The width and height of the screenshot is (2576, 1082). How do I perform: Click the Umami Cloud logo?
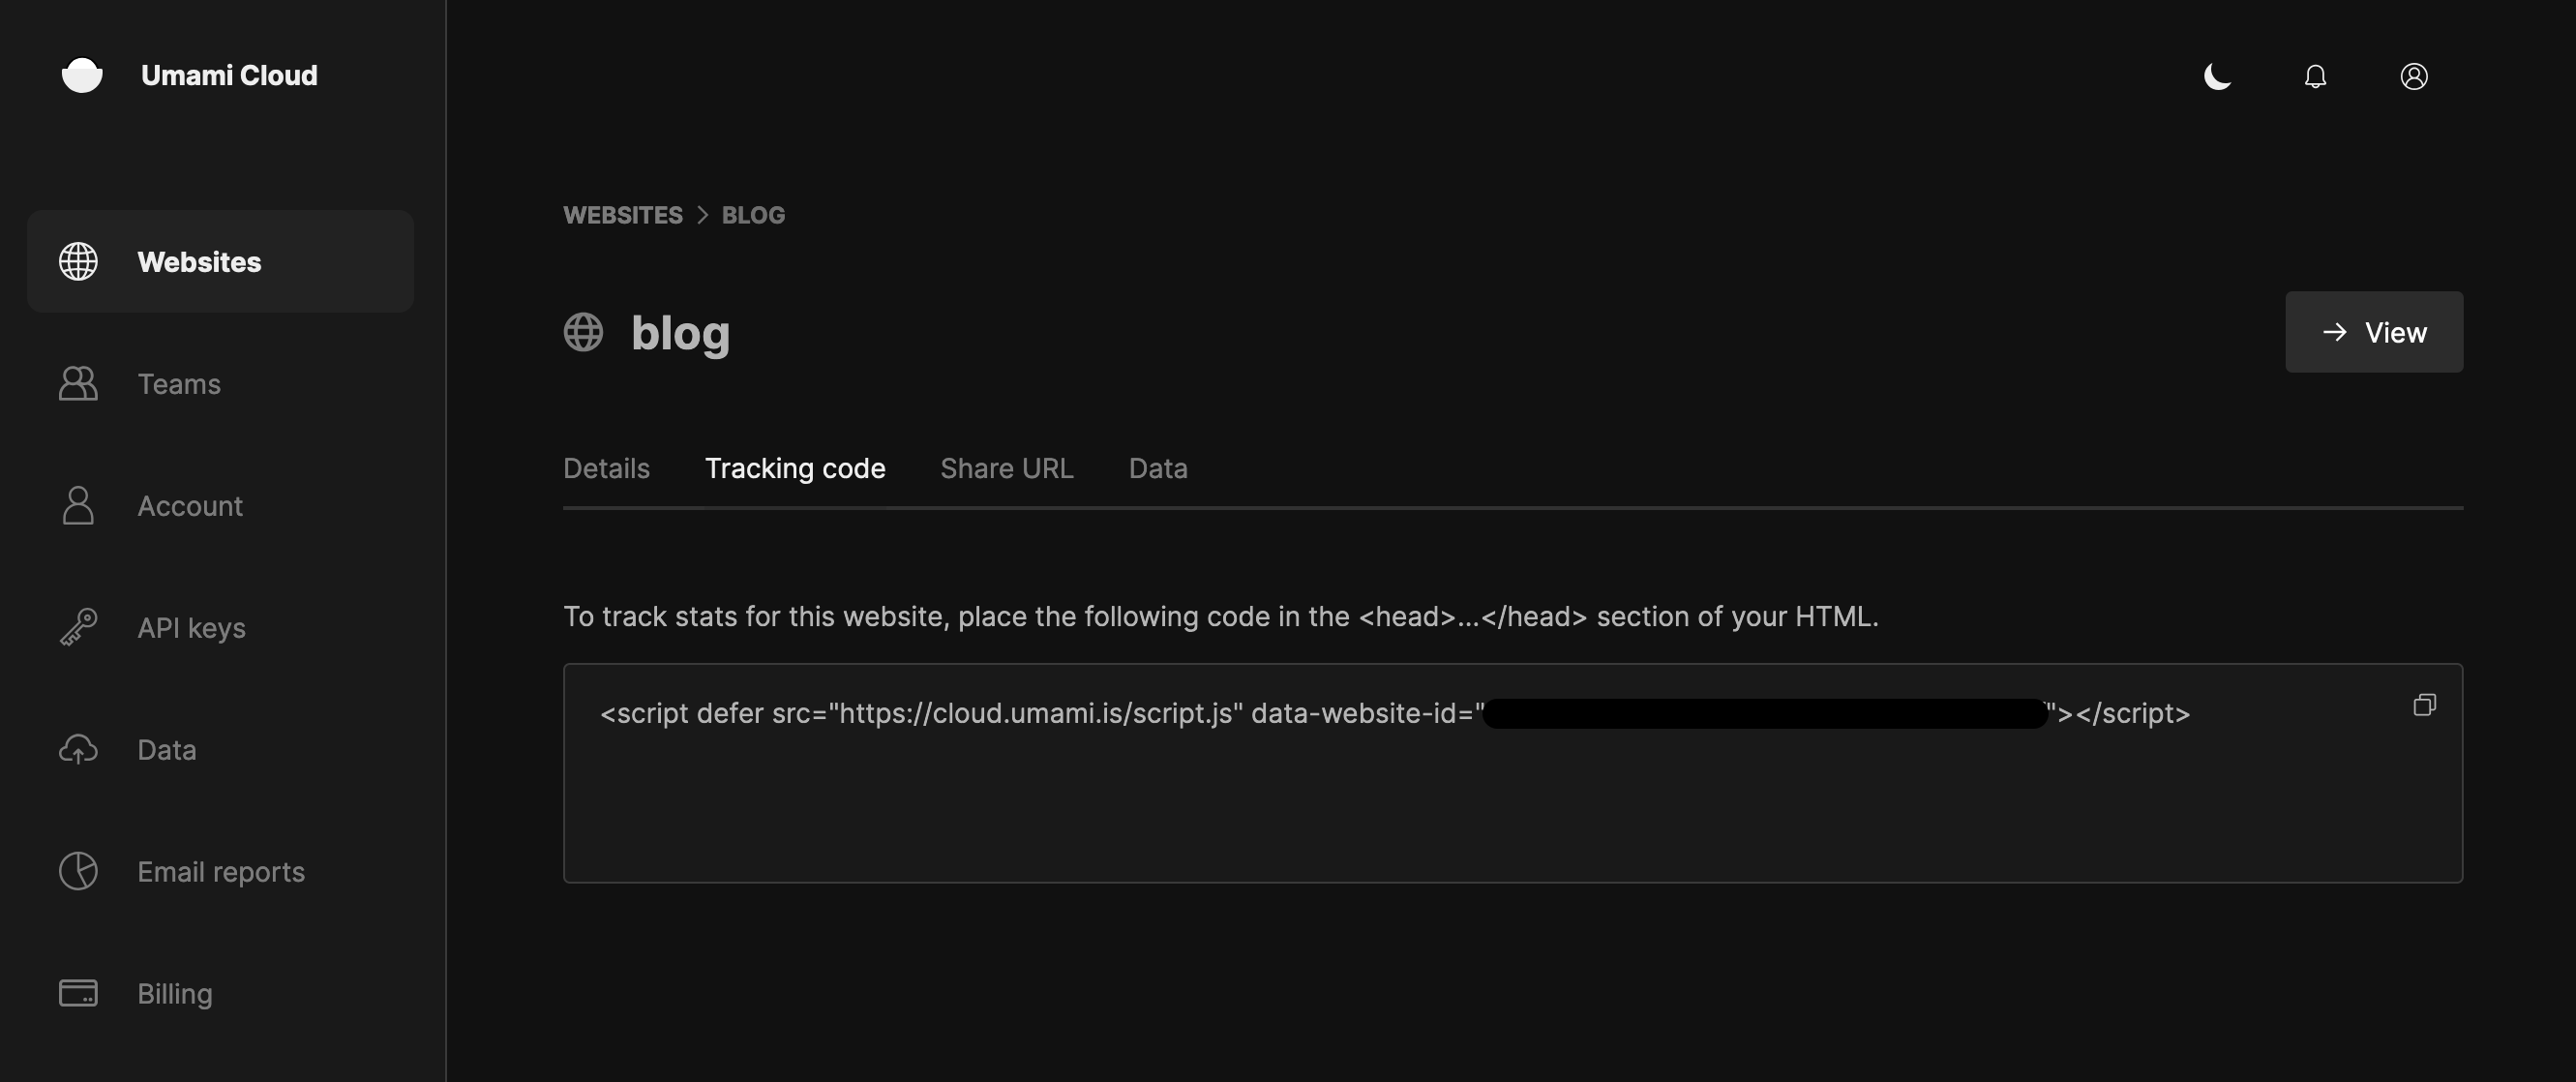pyautogui.click(x=190, y=75)
